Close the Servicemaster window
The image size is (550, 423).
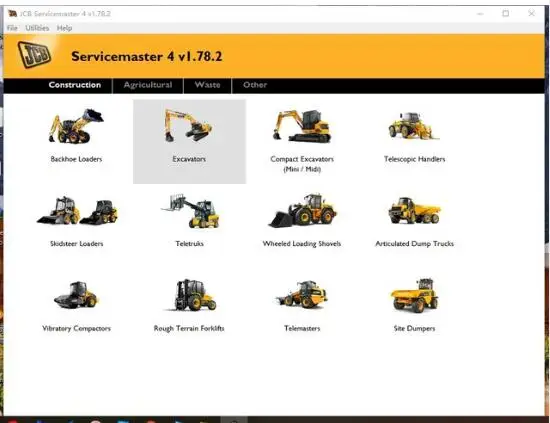[x=531, y=13]
